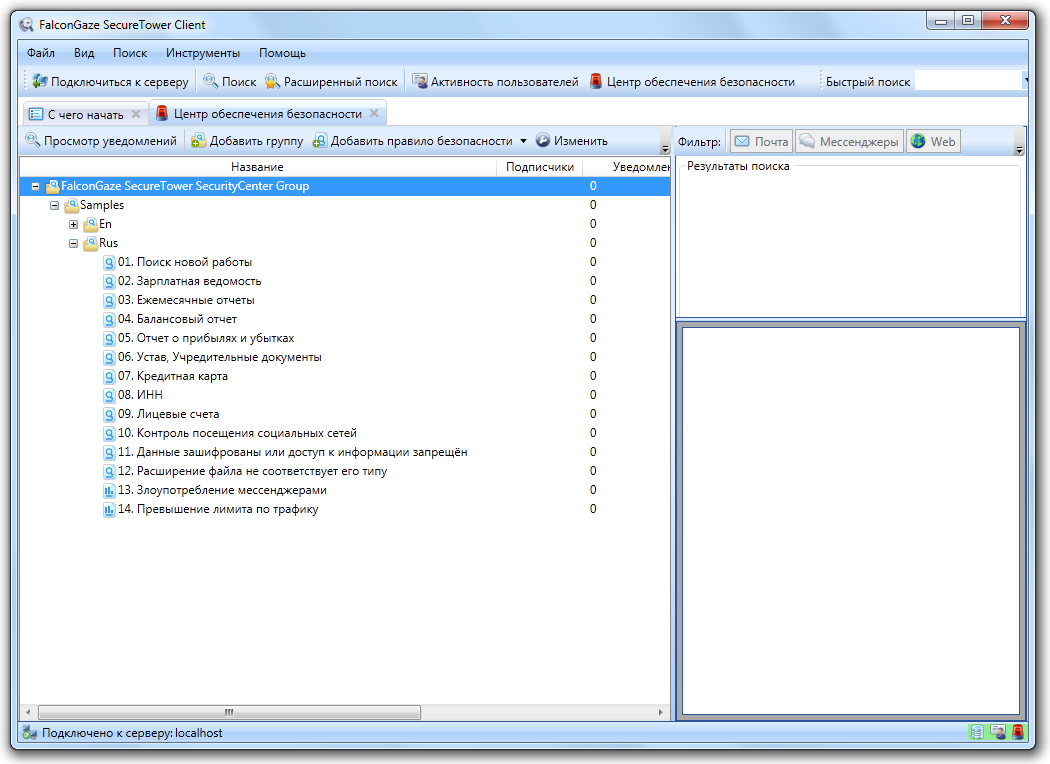Screen dimensions: 1050x764
Task: Select row 05. Отчет о прибылях и убытках
Action: (x=345, y=338)
